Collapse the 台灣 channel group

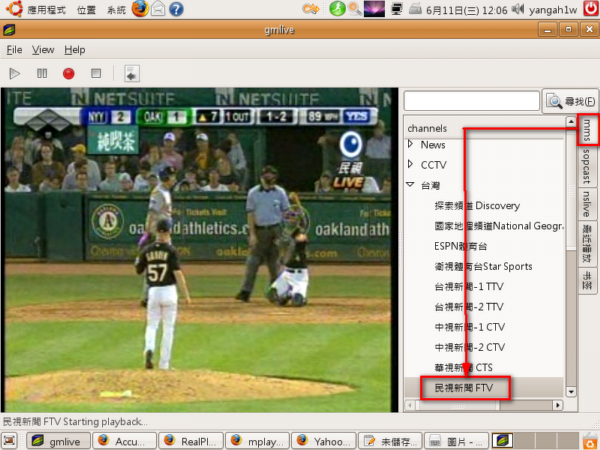410,184
